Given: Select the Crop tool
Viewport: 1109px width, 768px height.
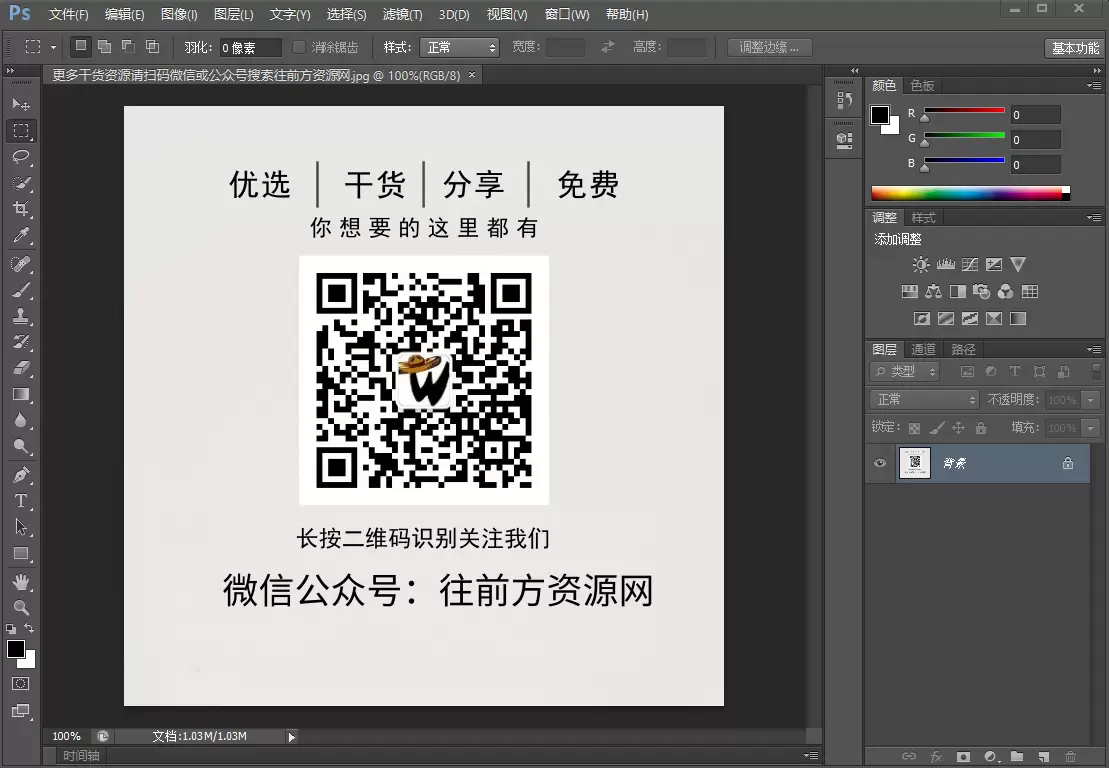Looking at the screenshot, I should (21, 209).
